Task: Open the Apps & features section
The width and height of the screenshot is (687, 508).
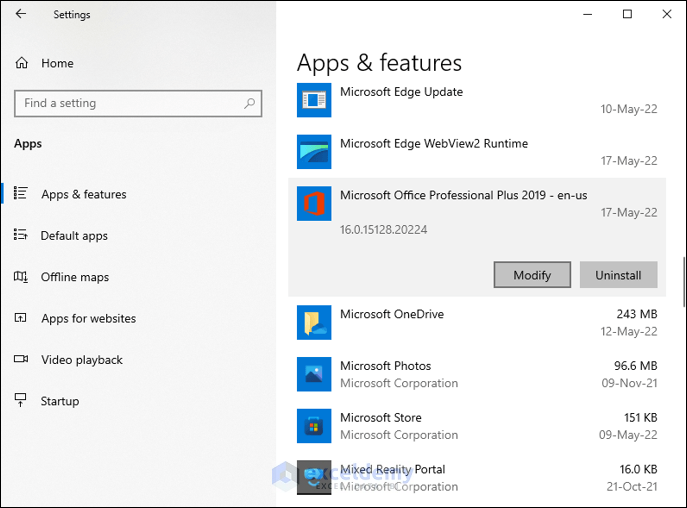Action: (83, 194)
